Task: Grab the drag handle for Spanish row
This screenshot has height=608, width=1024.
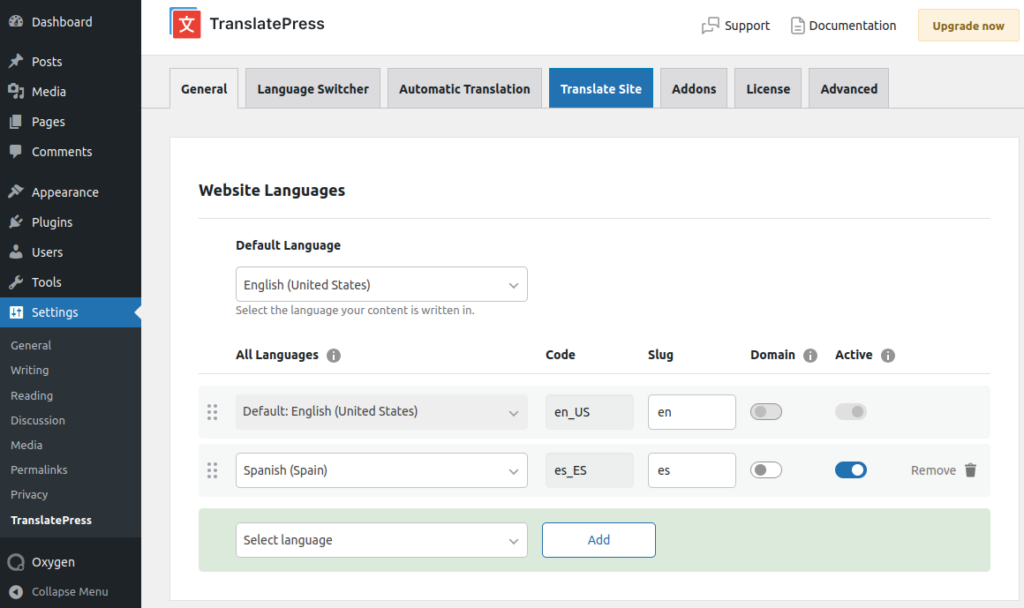Action: tap(212, 470)
